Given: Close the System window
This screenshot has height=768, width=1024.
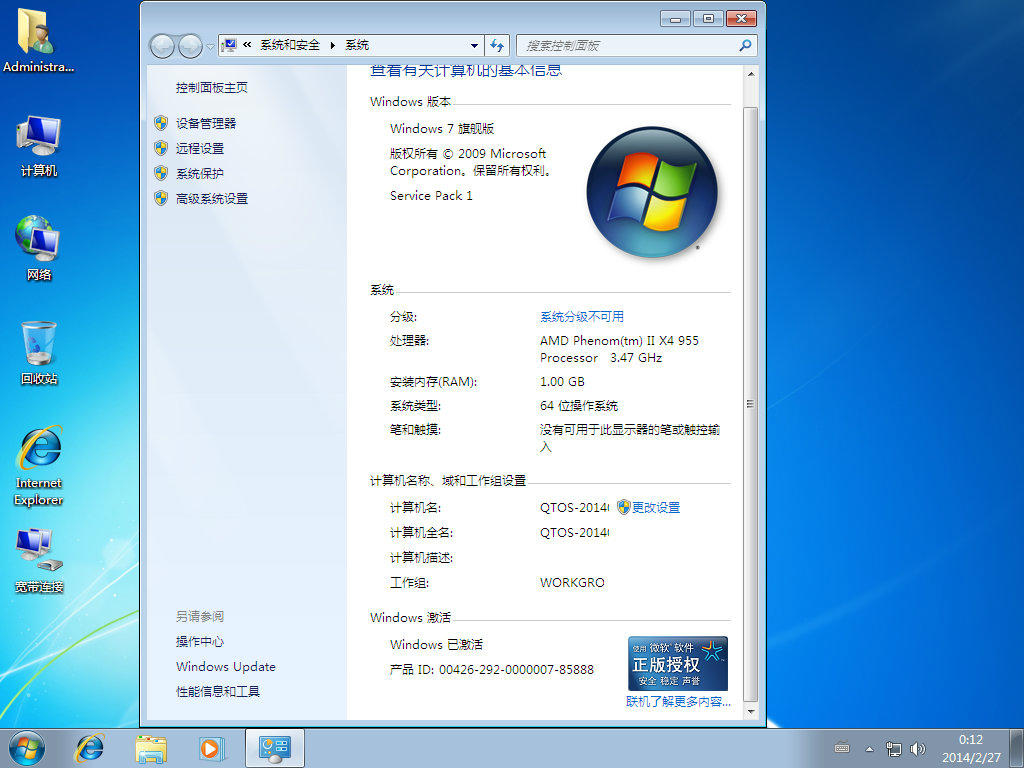Looking at the screenshot, I should (741, 18).
